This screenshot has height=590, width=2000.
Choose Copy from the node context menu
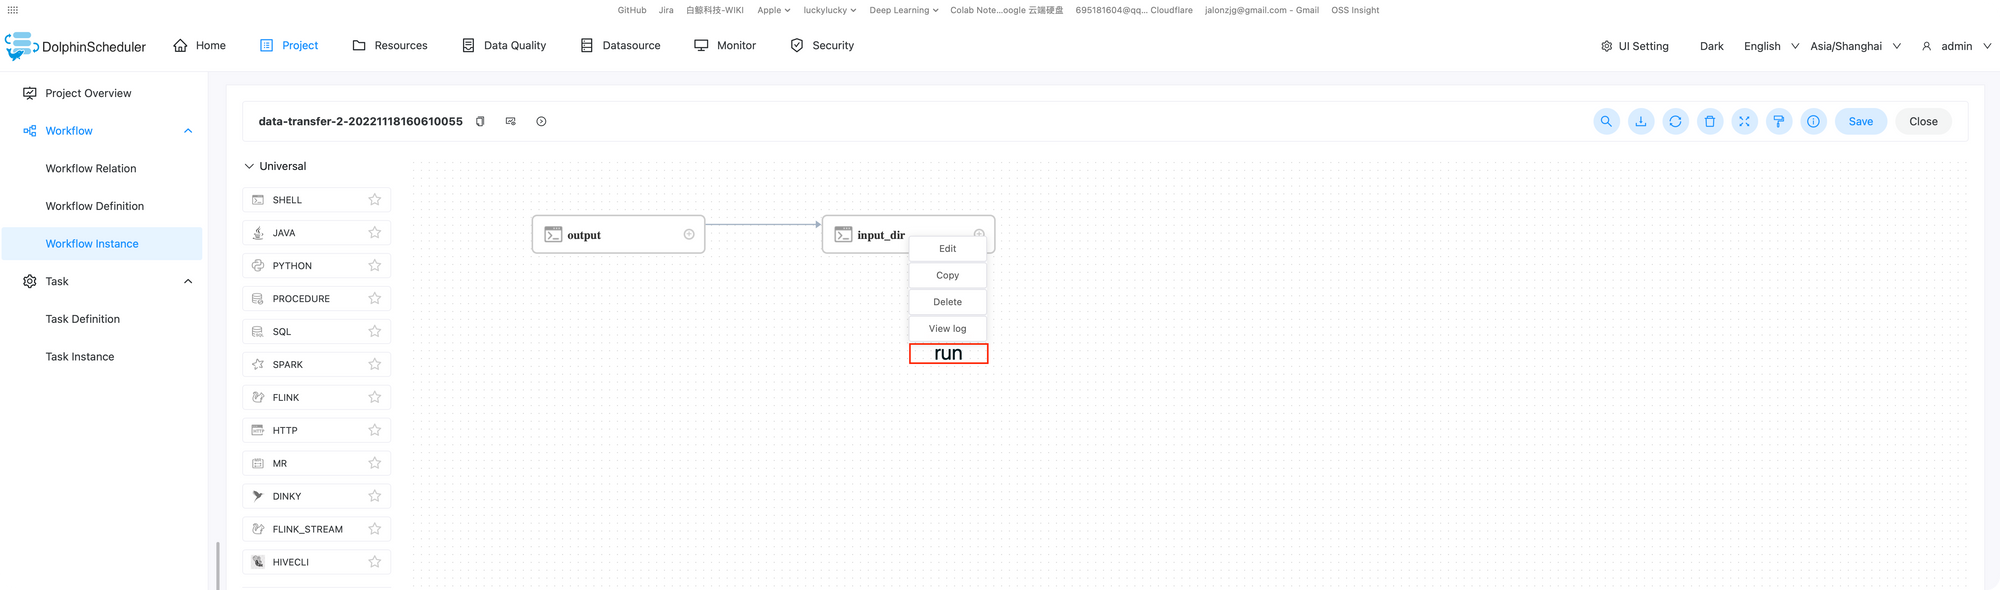948,275
